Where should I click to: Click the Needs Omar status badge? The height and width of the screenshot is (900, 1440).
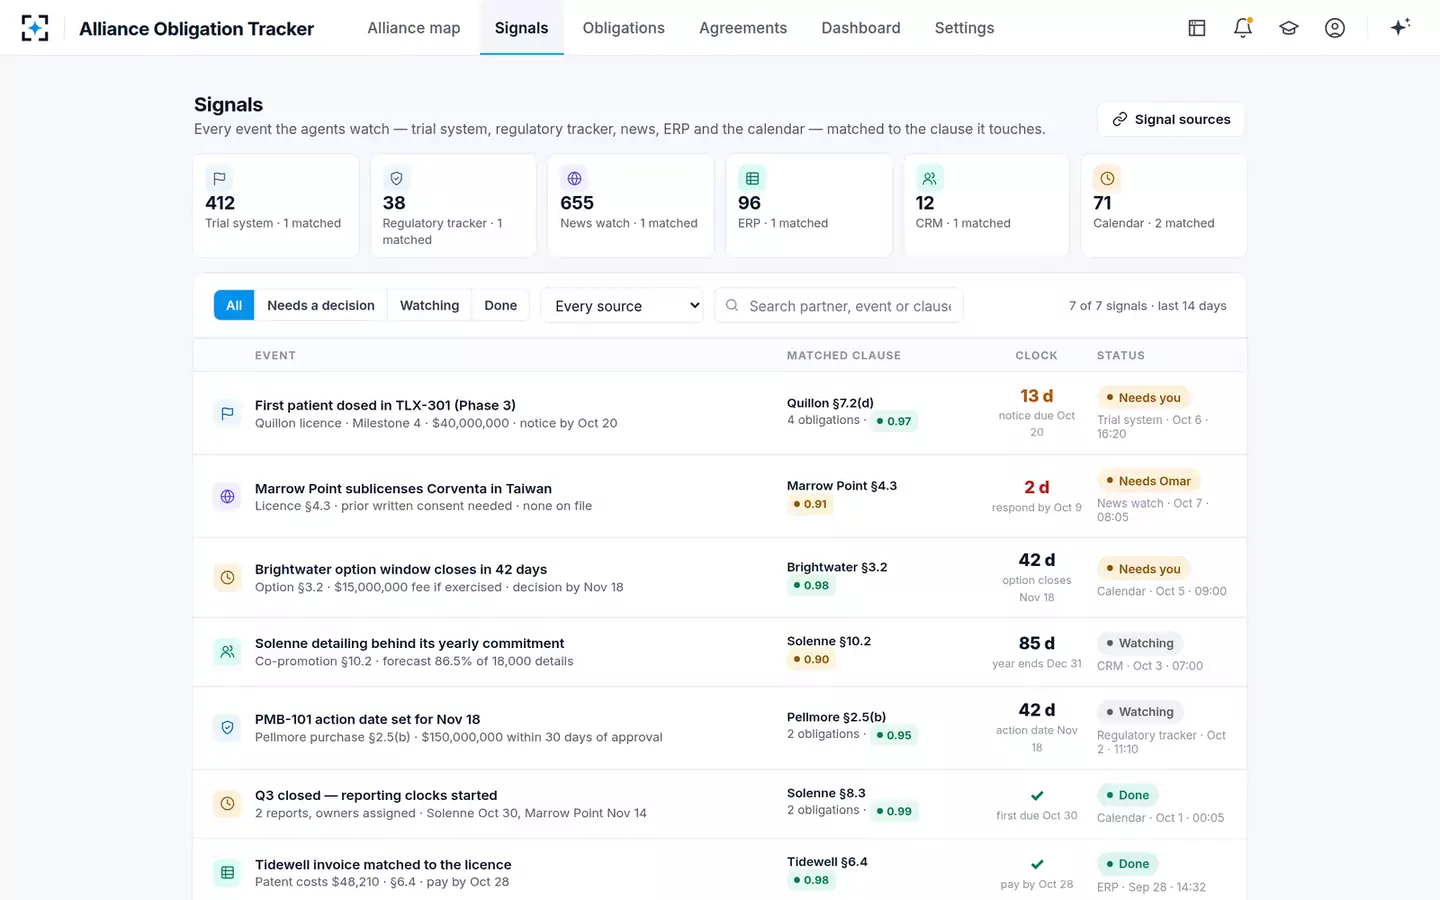(x=1148, y=480)
